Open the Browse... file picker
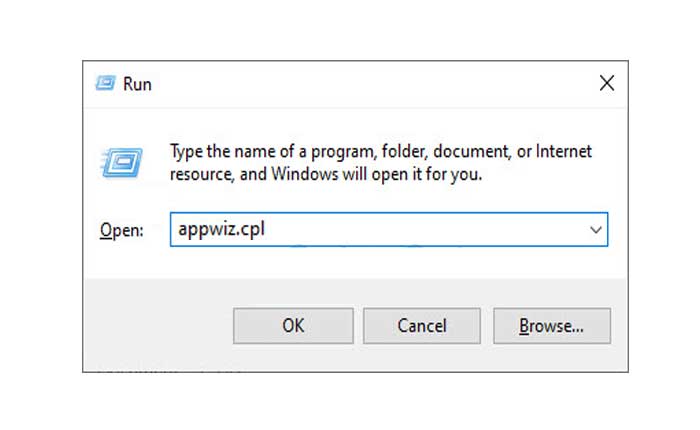The width and height of the screenshot is (700, 430). (551, 325)
